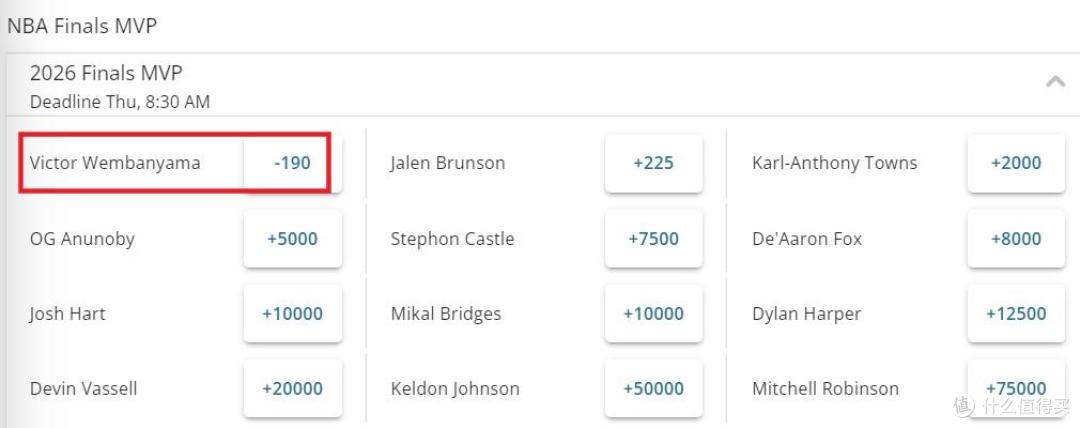Select Mikal Bridges +10000 odds
Screen dimensions: 1080x428
click(654, 314)
